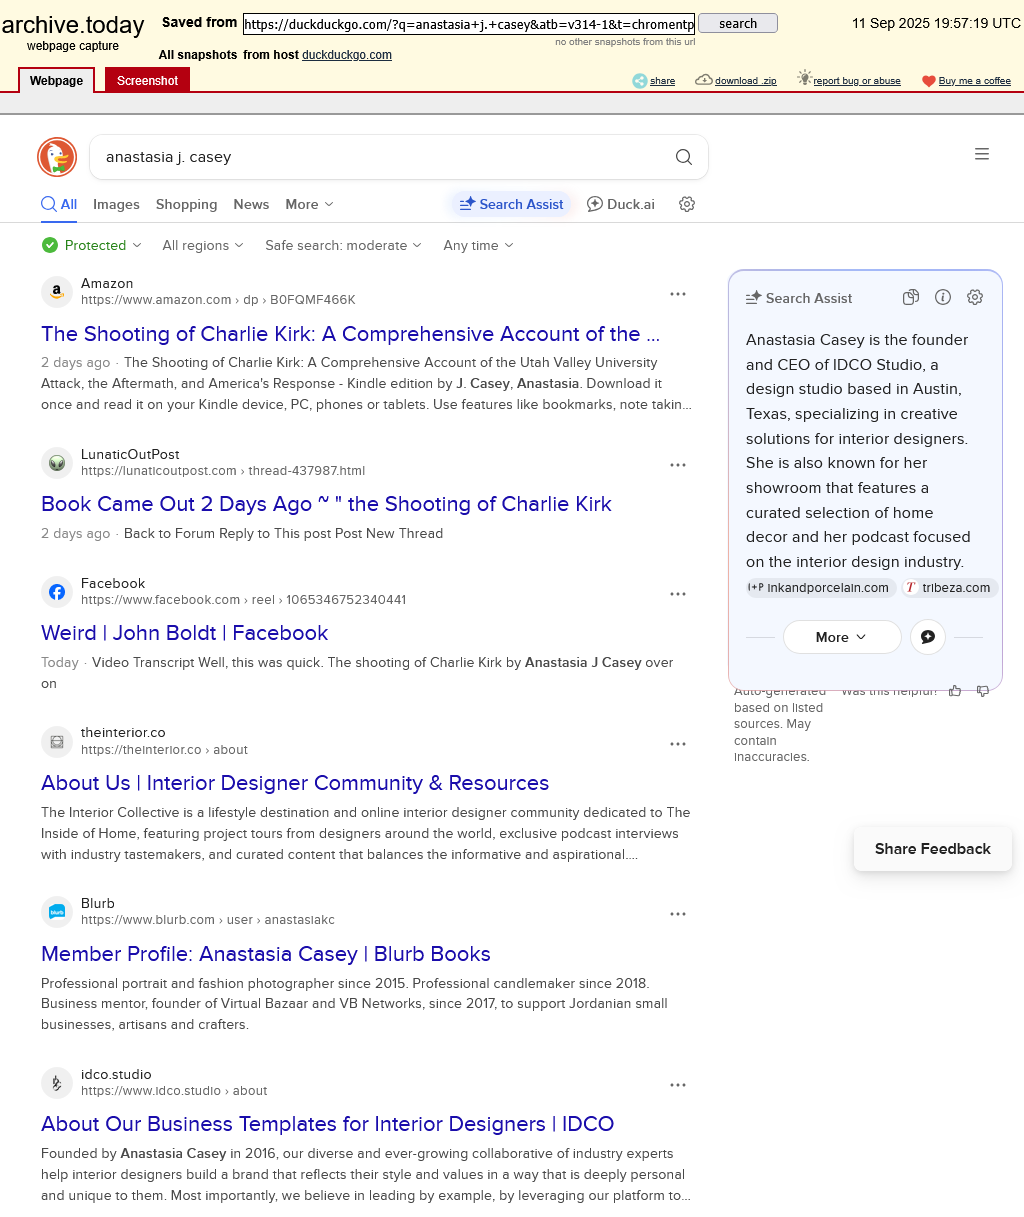Click archive.today site title
Screen dimensions: 1024x1217
pyautogui.click(x=73, y=25)
